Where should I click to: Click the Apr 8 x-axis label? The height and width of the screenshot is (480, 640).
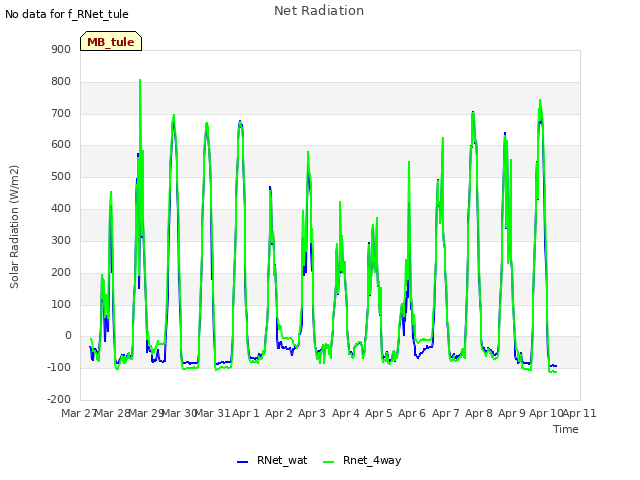(x=479, y=413)
